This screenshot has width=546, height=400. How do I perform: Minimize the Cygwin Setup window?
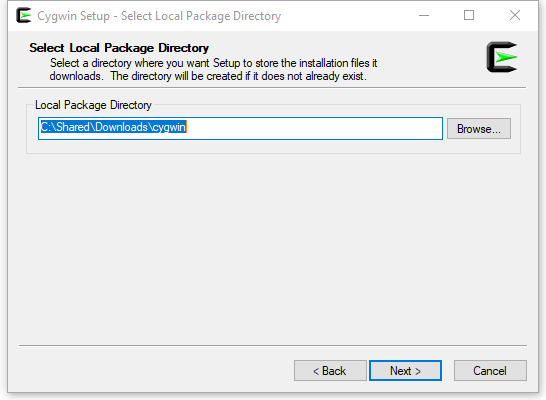[x=423, y=15]
